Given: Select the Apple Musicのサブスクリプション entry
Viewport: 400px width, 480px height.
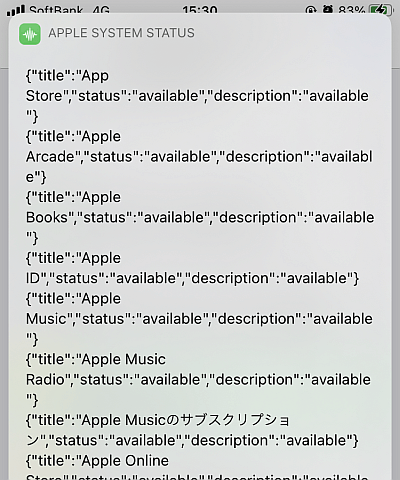Looking at the screenshot, I should (x=192, y=430).
